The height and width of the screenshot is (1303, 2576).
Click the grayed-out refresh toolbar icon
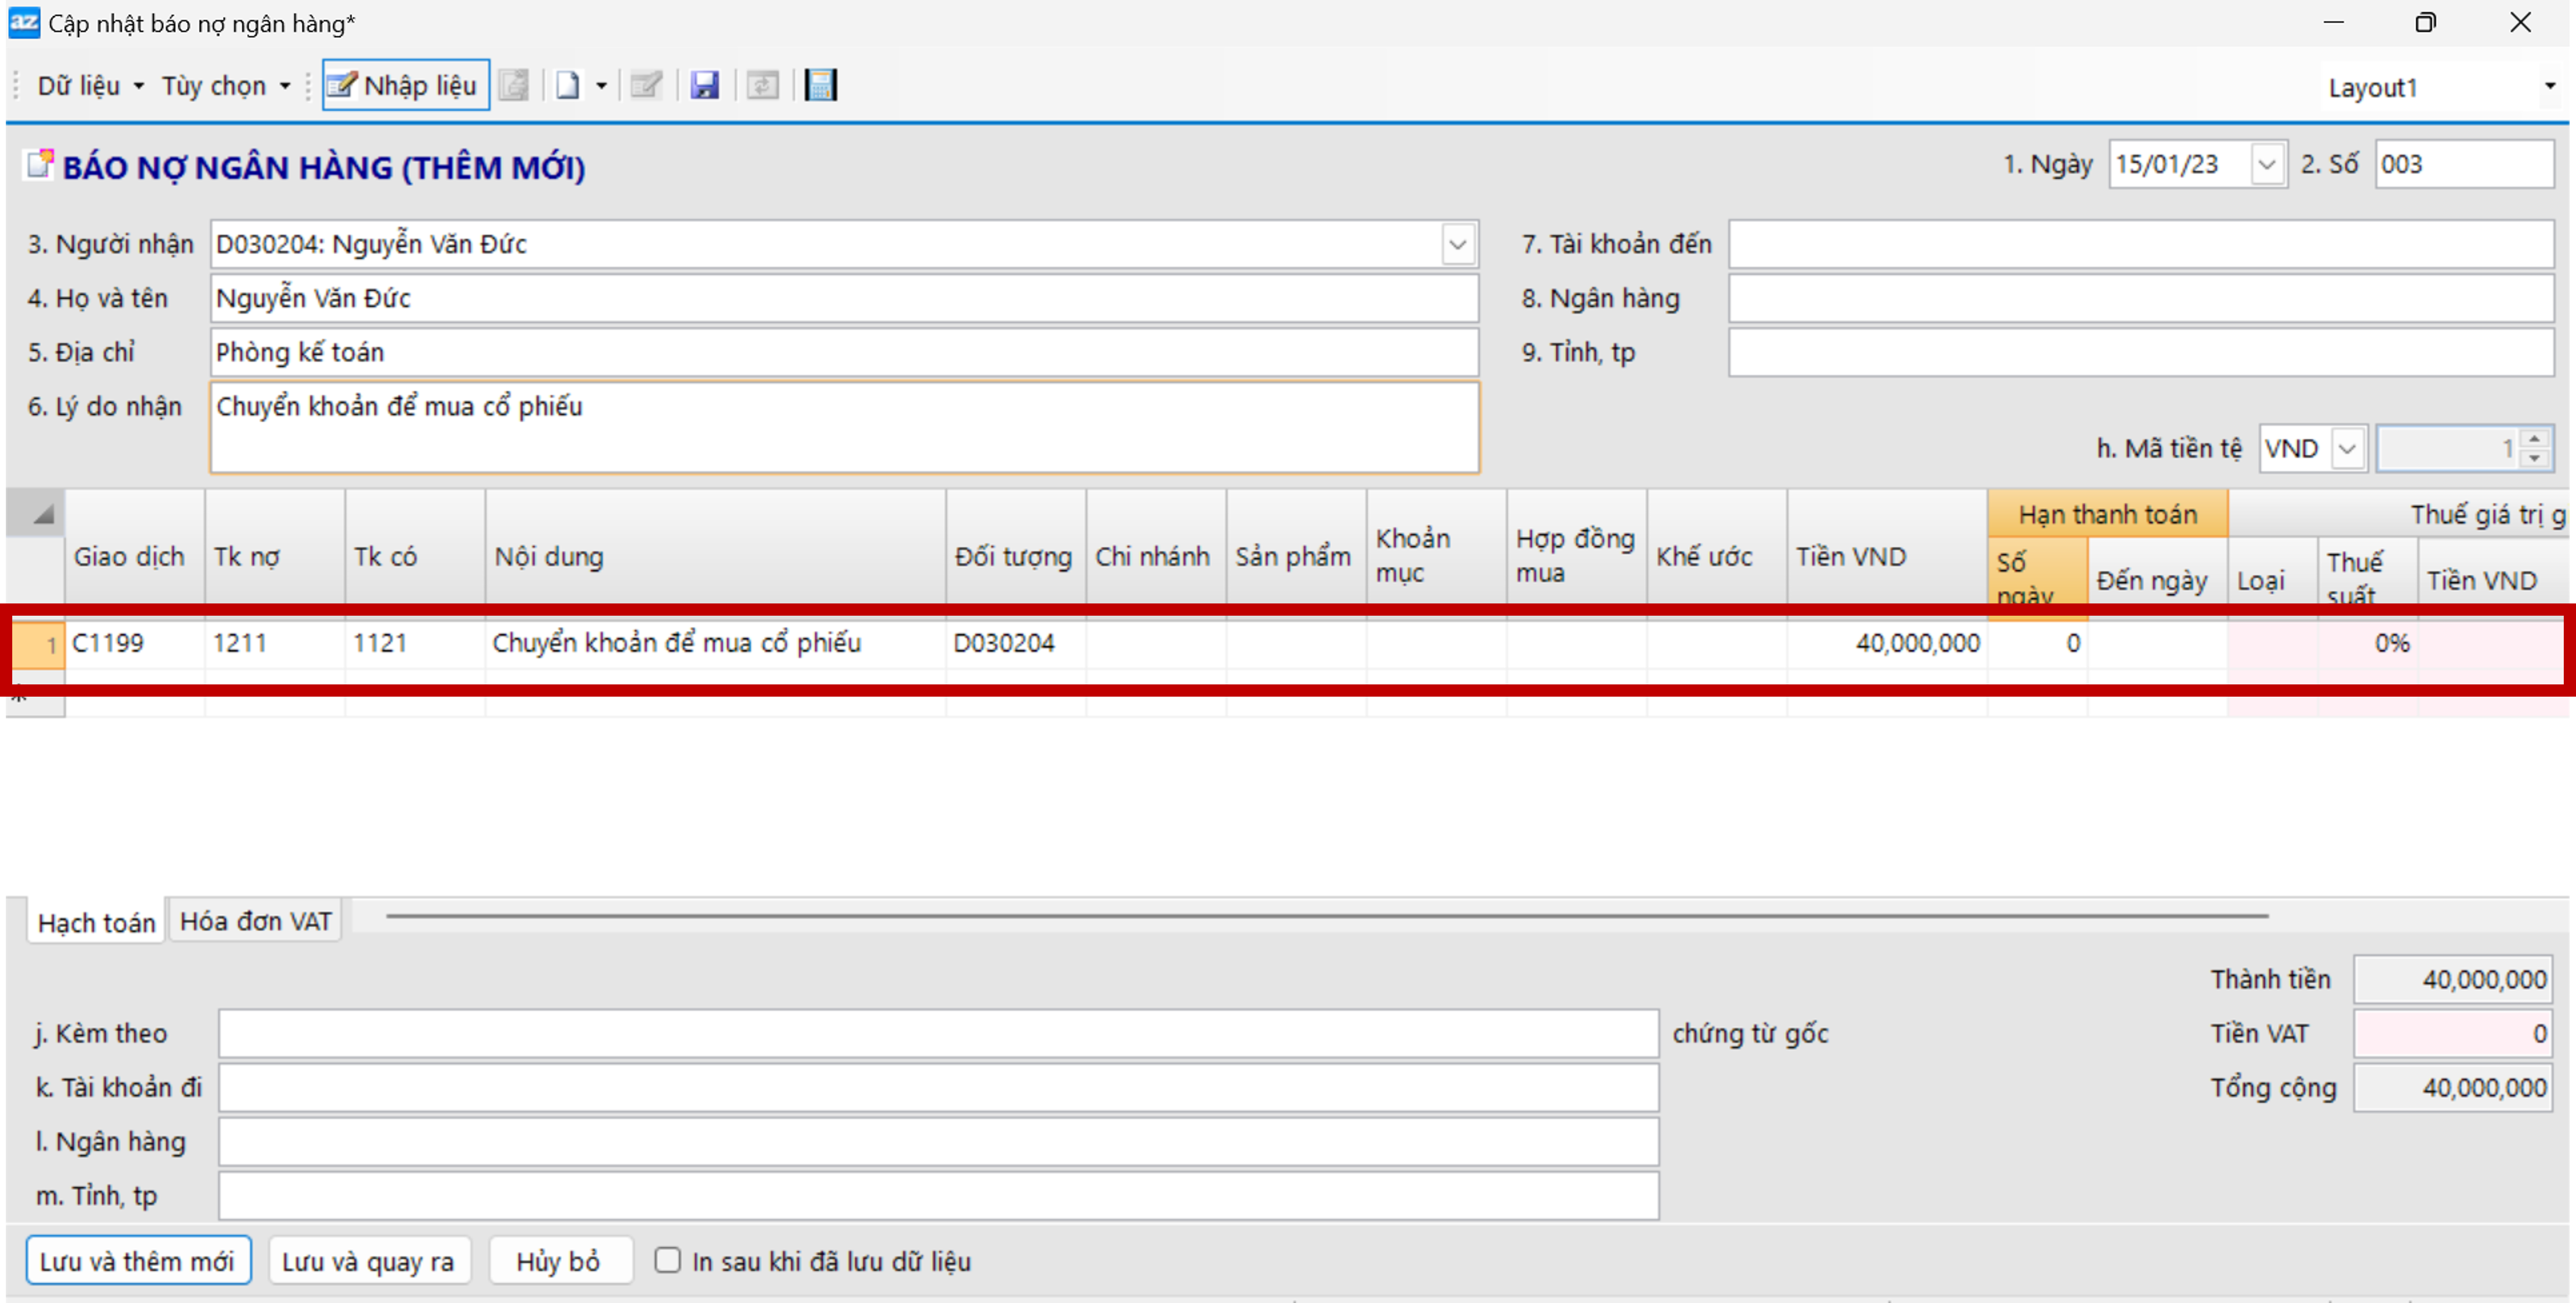coord(762,86)
